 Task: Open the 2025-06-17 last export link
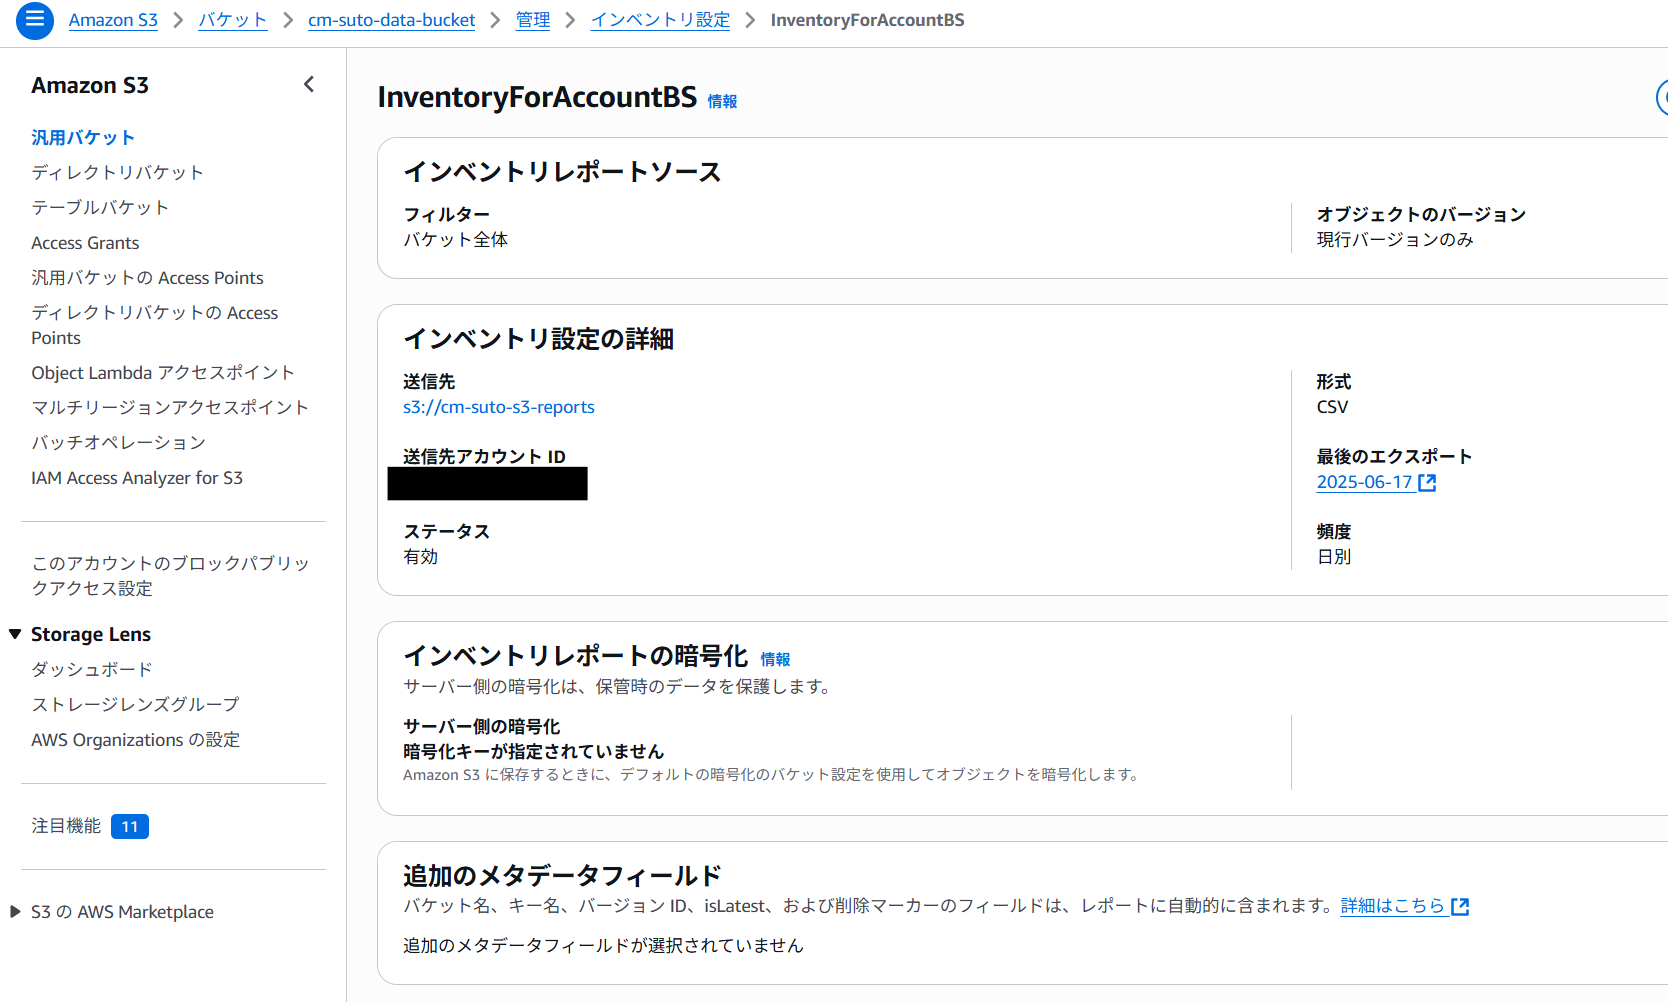[x=1364, y=482]
